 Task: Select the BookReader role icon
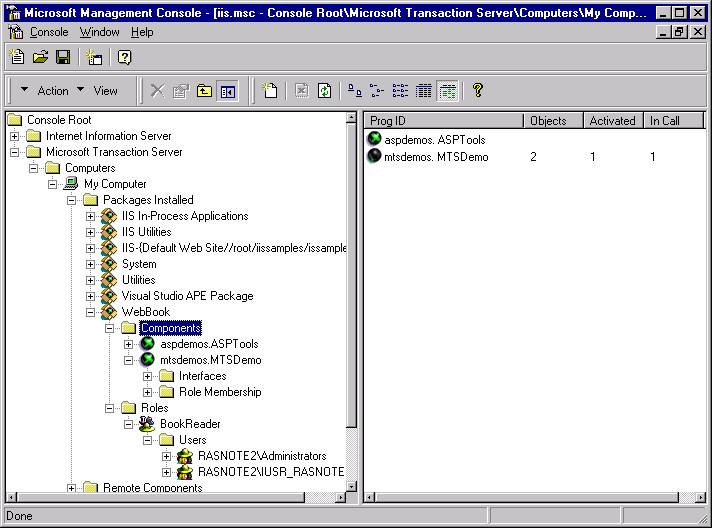[147, 424]
